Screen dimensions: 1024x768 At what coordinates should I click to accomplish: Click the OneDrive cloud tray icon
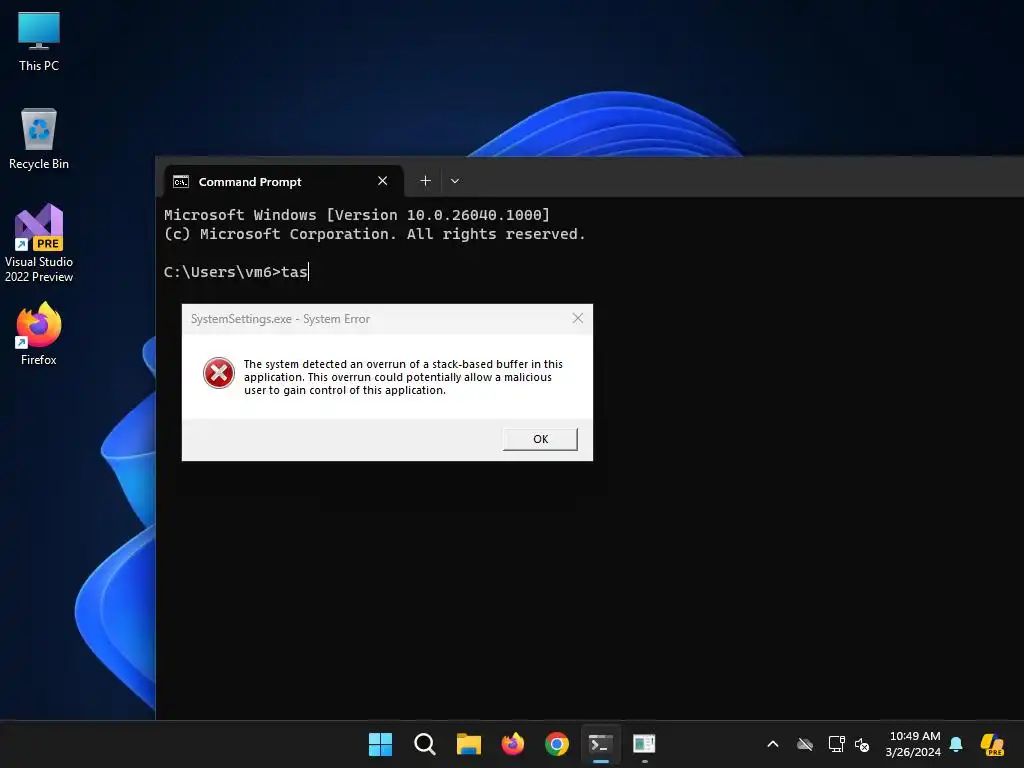pyautogui.click(x=805, y=744)
